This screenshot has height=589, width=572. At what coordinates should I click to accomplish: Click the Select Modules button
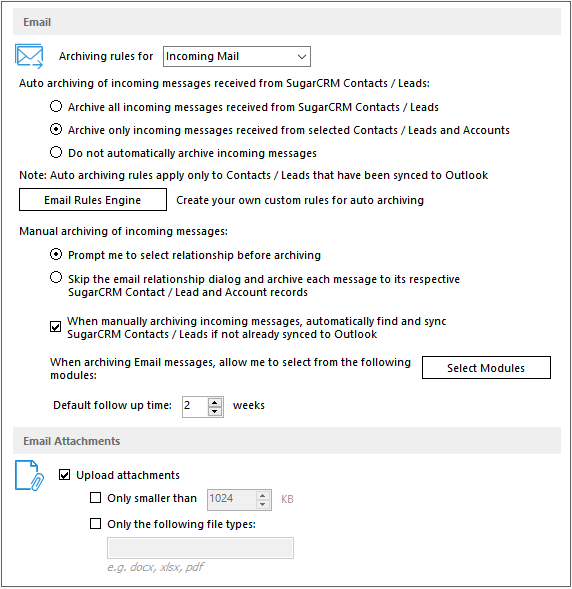point(486,368)
